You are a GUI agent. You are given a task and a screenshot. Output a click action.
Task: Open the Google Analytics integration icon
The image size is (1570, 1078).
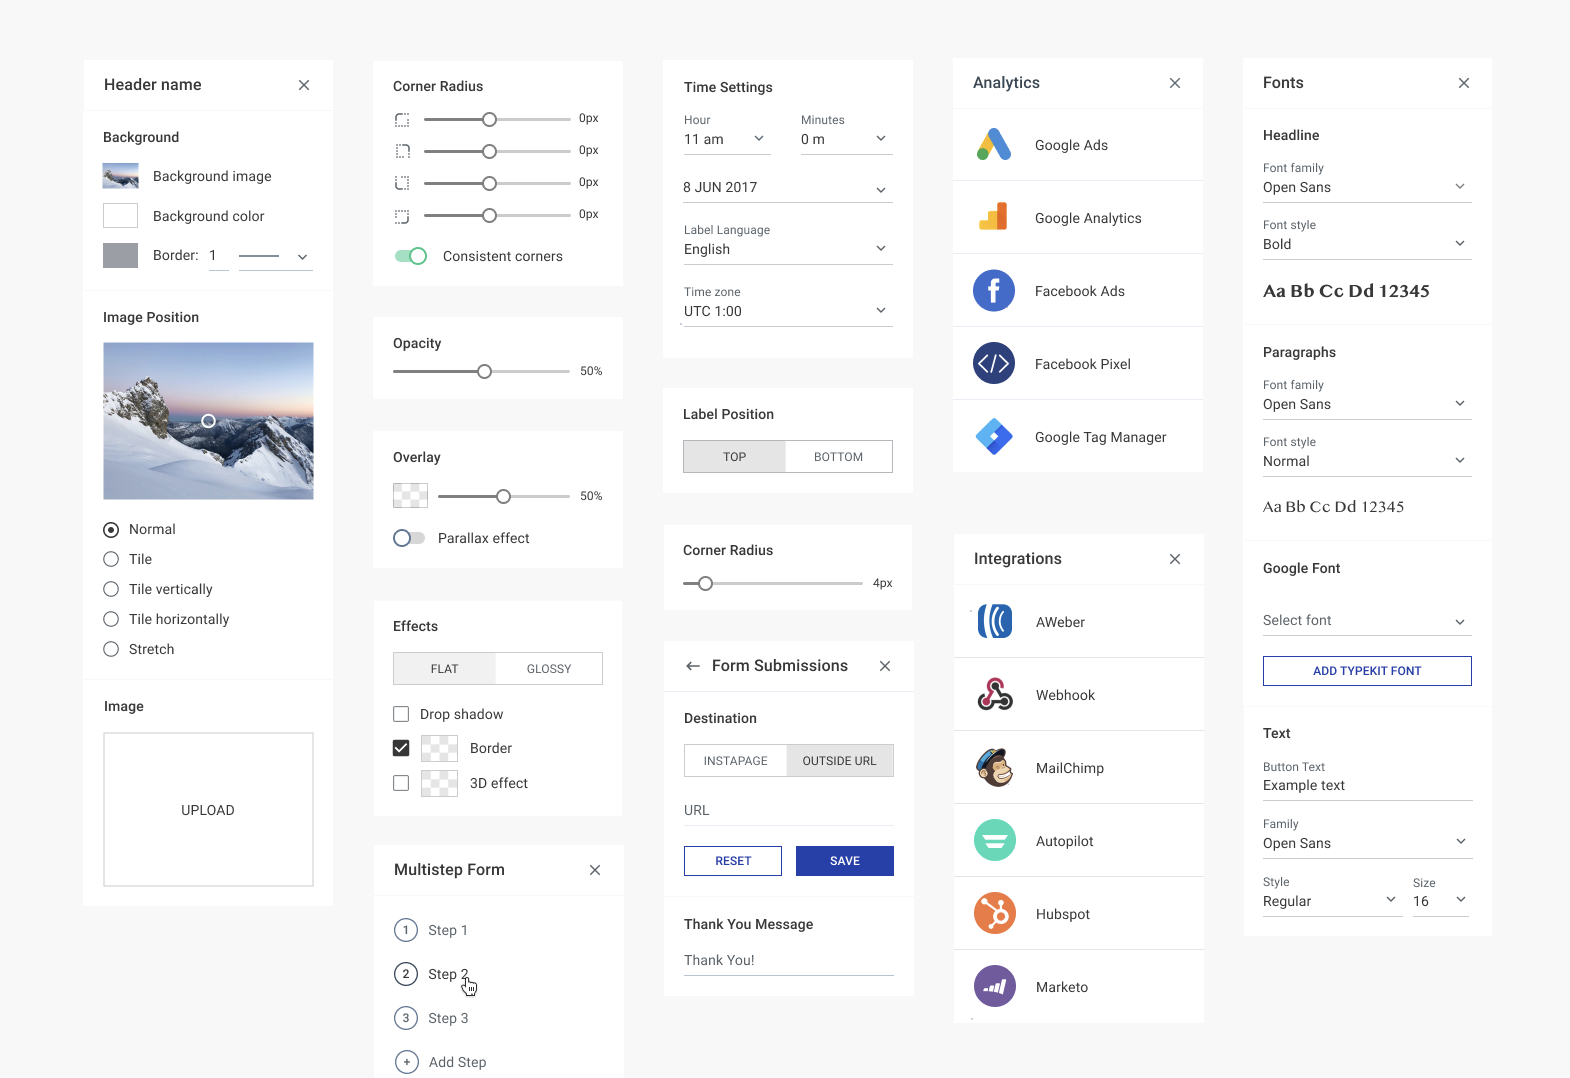[x=994, y=218]
